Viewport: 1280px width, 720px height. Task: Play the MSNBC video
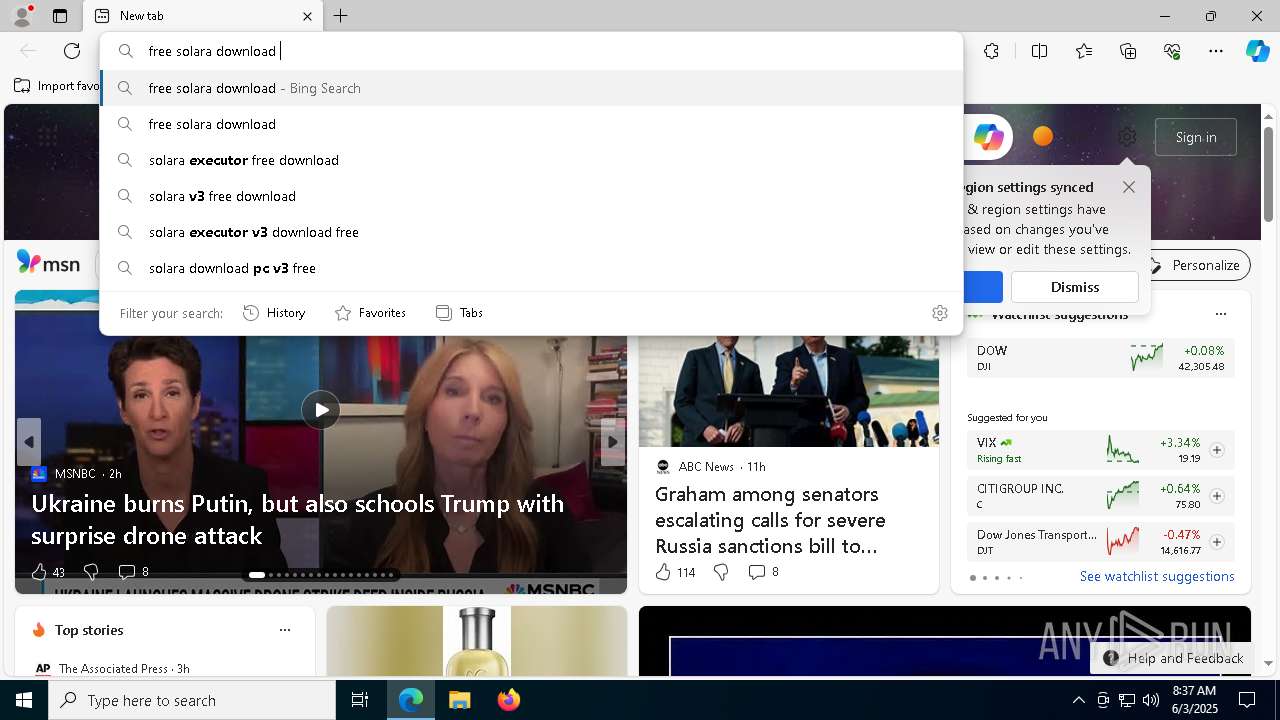tap(321, 410)
